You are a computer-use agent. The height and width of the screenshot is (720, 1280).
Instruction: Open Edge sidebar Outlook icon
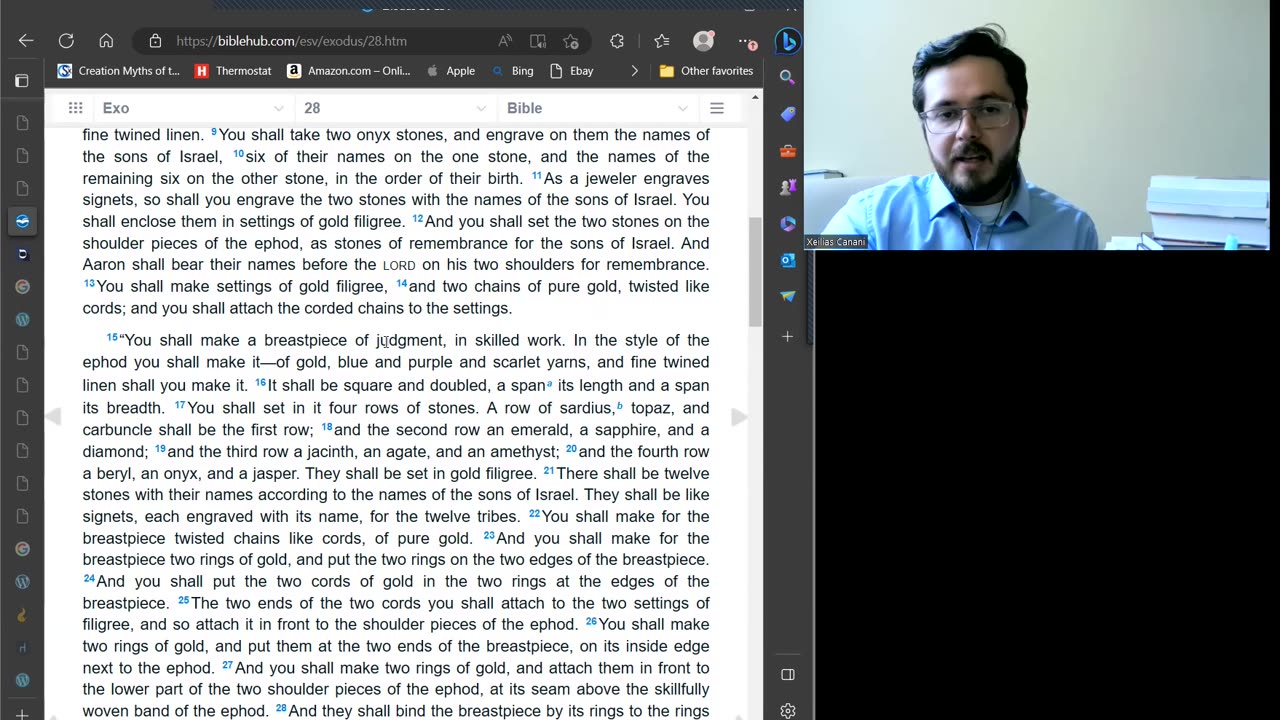pyautogui.click(x=788, y=260)
